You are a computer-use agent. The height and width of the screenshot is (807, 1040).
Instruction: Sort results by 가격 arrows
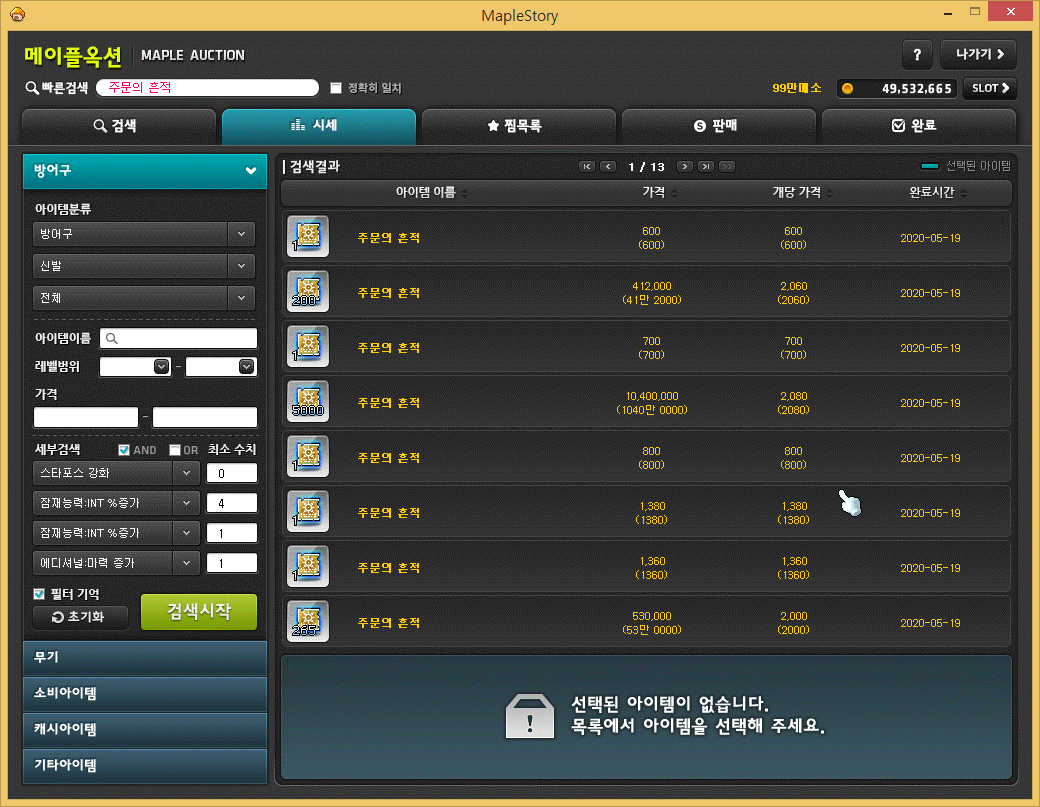click(675, 193)
